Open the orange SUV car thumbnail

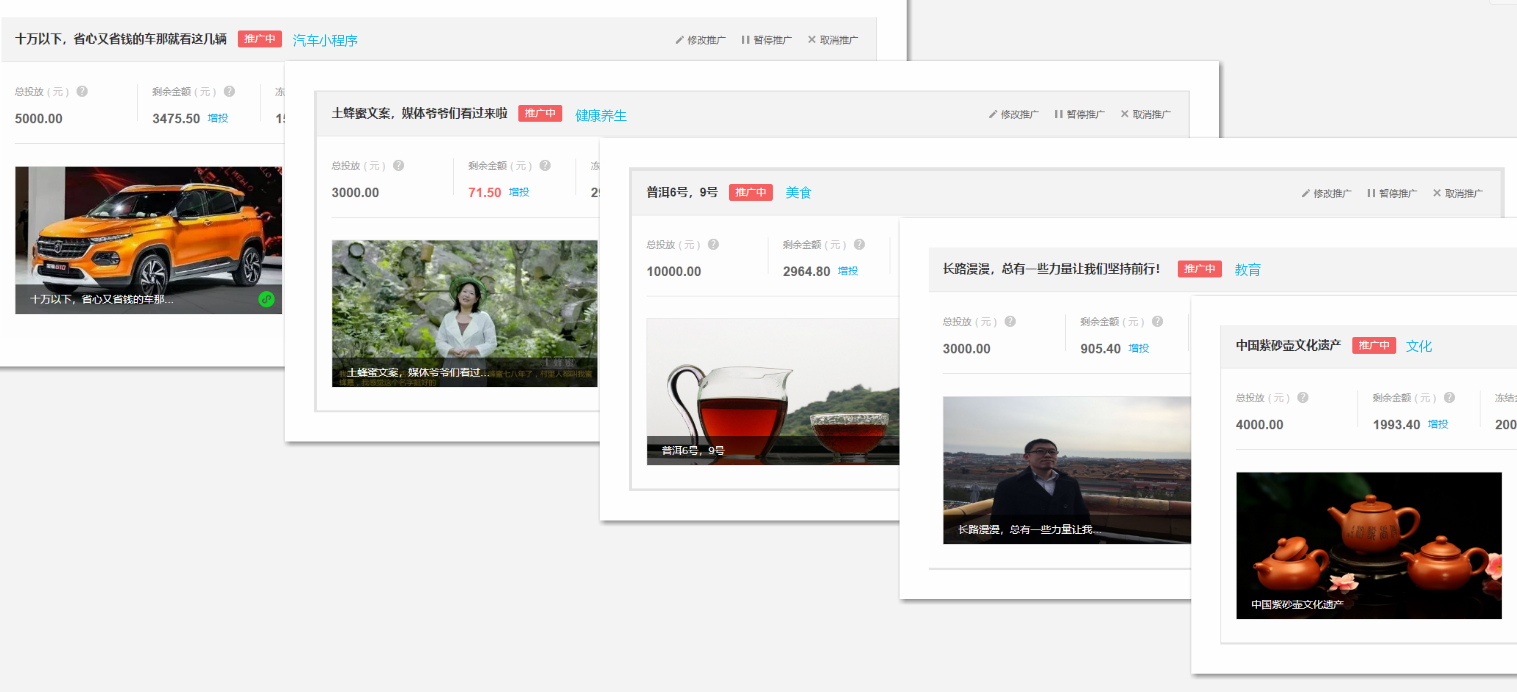(x=149, y=240)
